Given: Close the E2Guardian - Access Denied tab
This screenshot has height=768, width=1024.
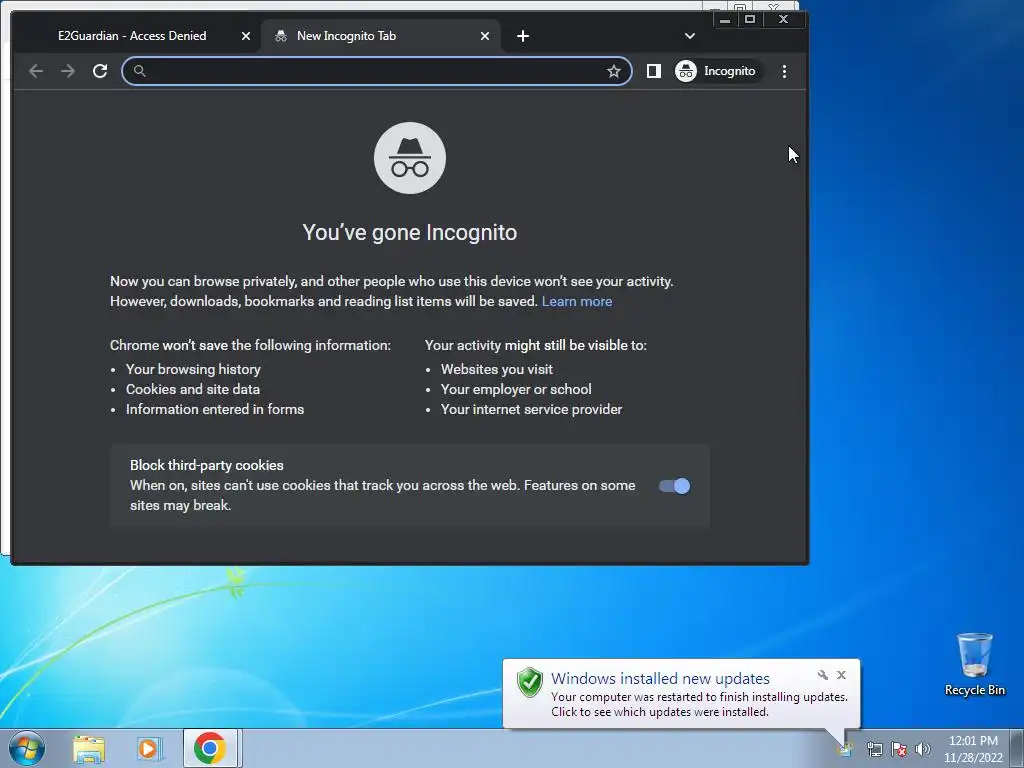Looking at the screenshot, I should [x=246, y=36].
